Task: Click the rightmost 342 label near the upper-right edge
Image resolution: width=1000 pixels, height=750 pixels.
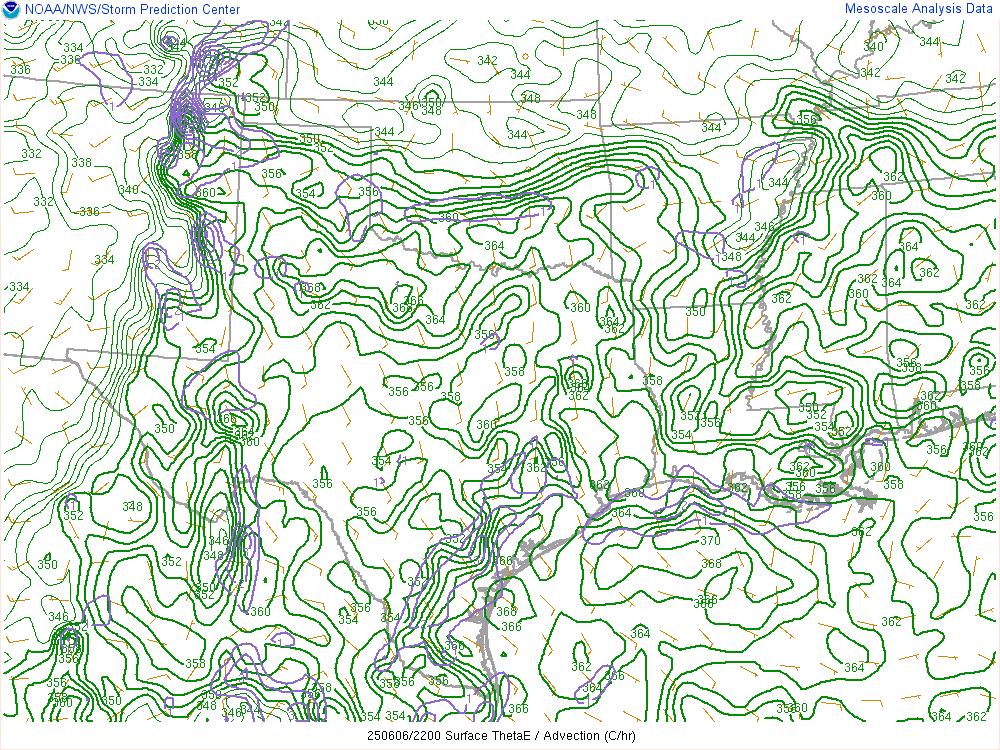Action: pos(956,78)
